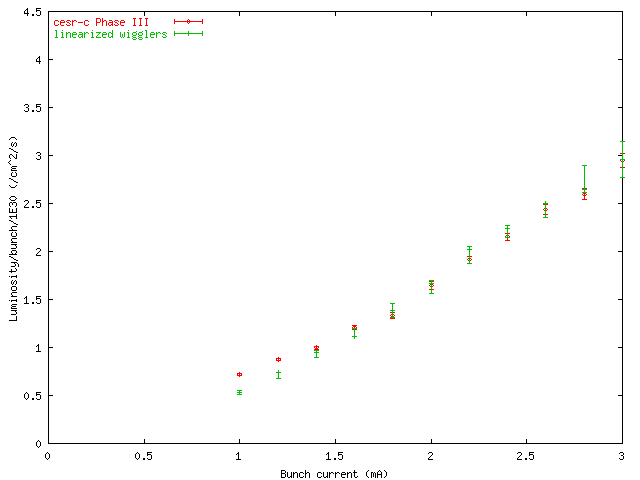The image size is (640, 480).
Task: Pick the data point cluster at 2.6 mA
Action: click(546, 210)
